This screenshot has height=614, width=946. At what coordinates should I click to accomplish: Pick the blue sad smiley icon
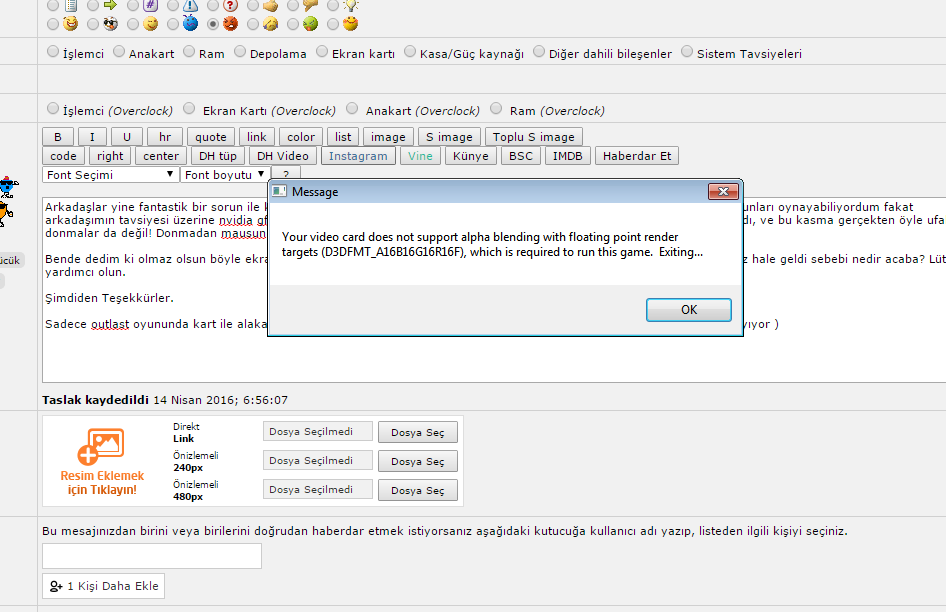click(x=190, y=23)
